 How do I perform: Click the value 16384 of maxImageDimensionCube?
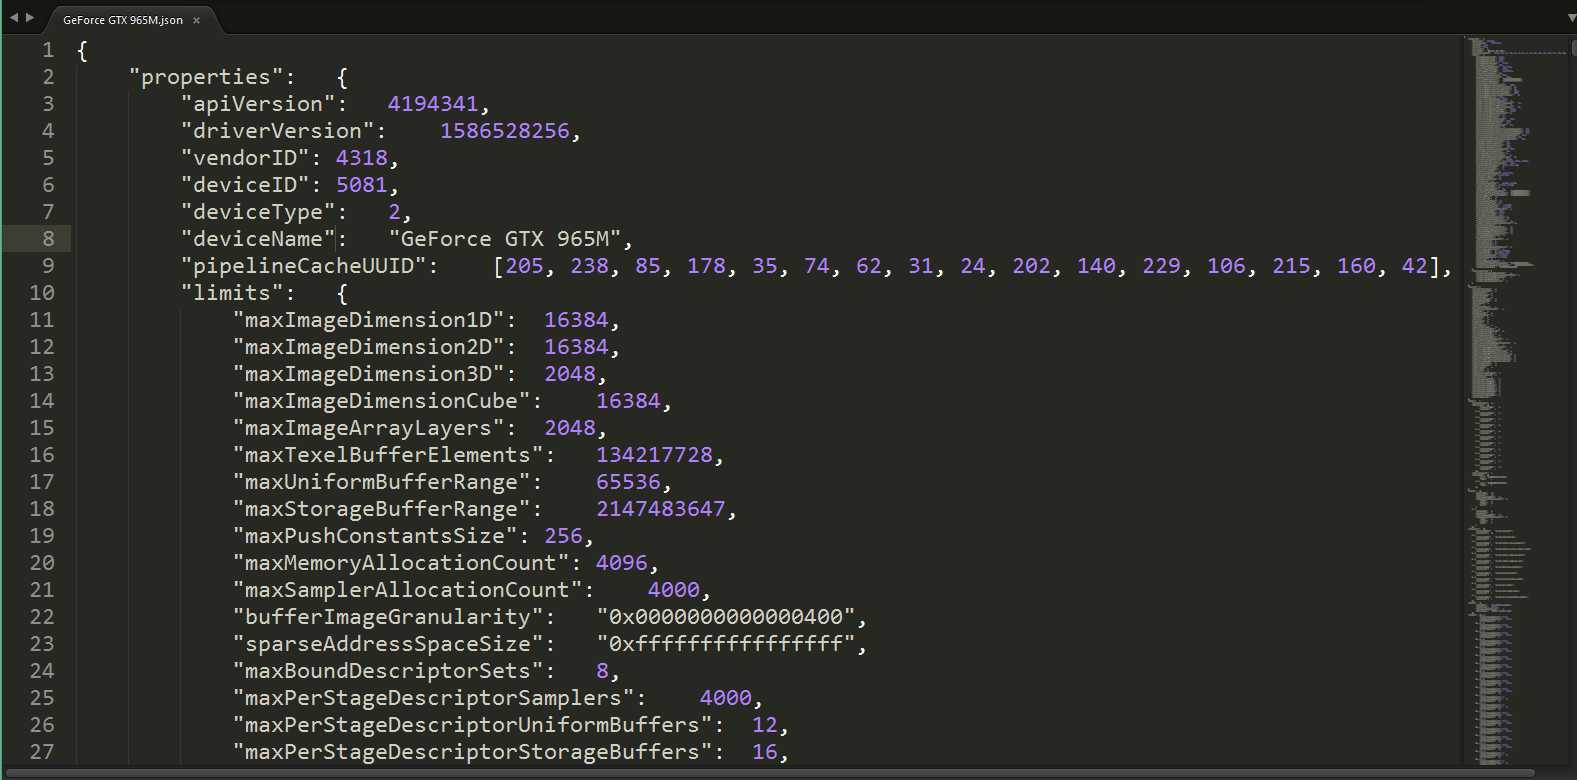click(628, 401)
